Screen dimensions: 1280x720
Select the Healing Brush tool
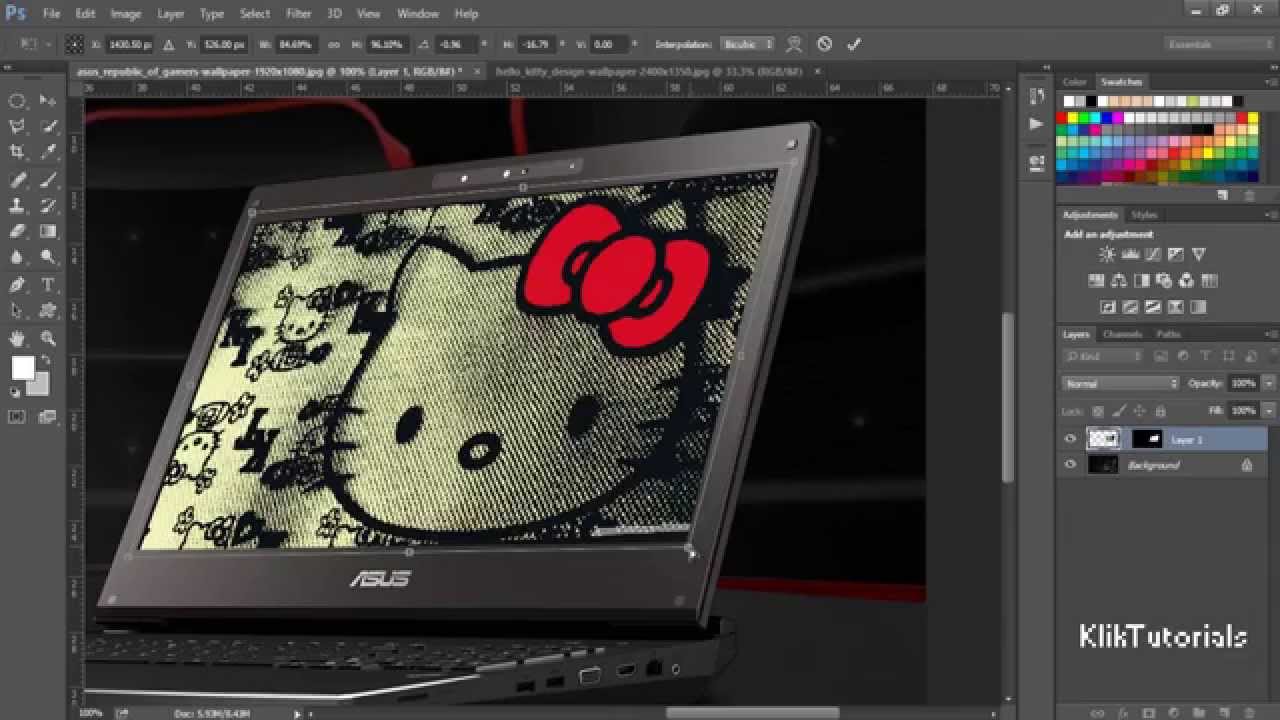click(17, 180)
